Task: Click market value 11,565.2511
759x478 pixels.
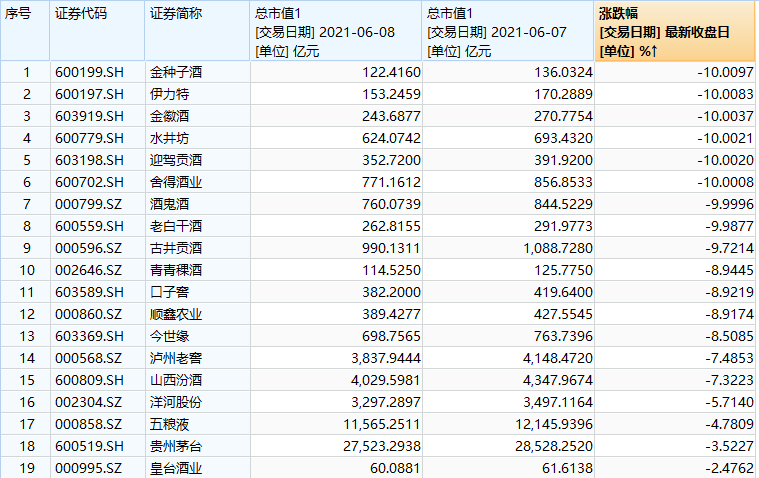Action: (381, 424)
